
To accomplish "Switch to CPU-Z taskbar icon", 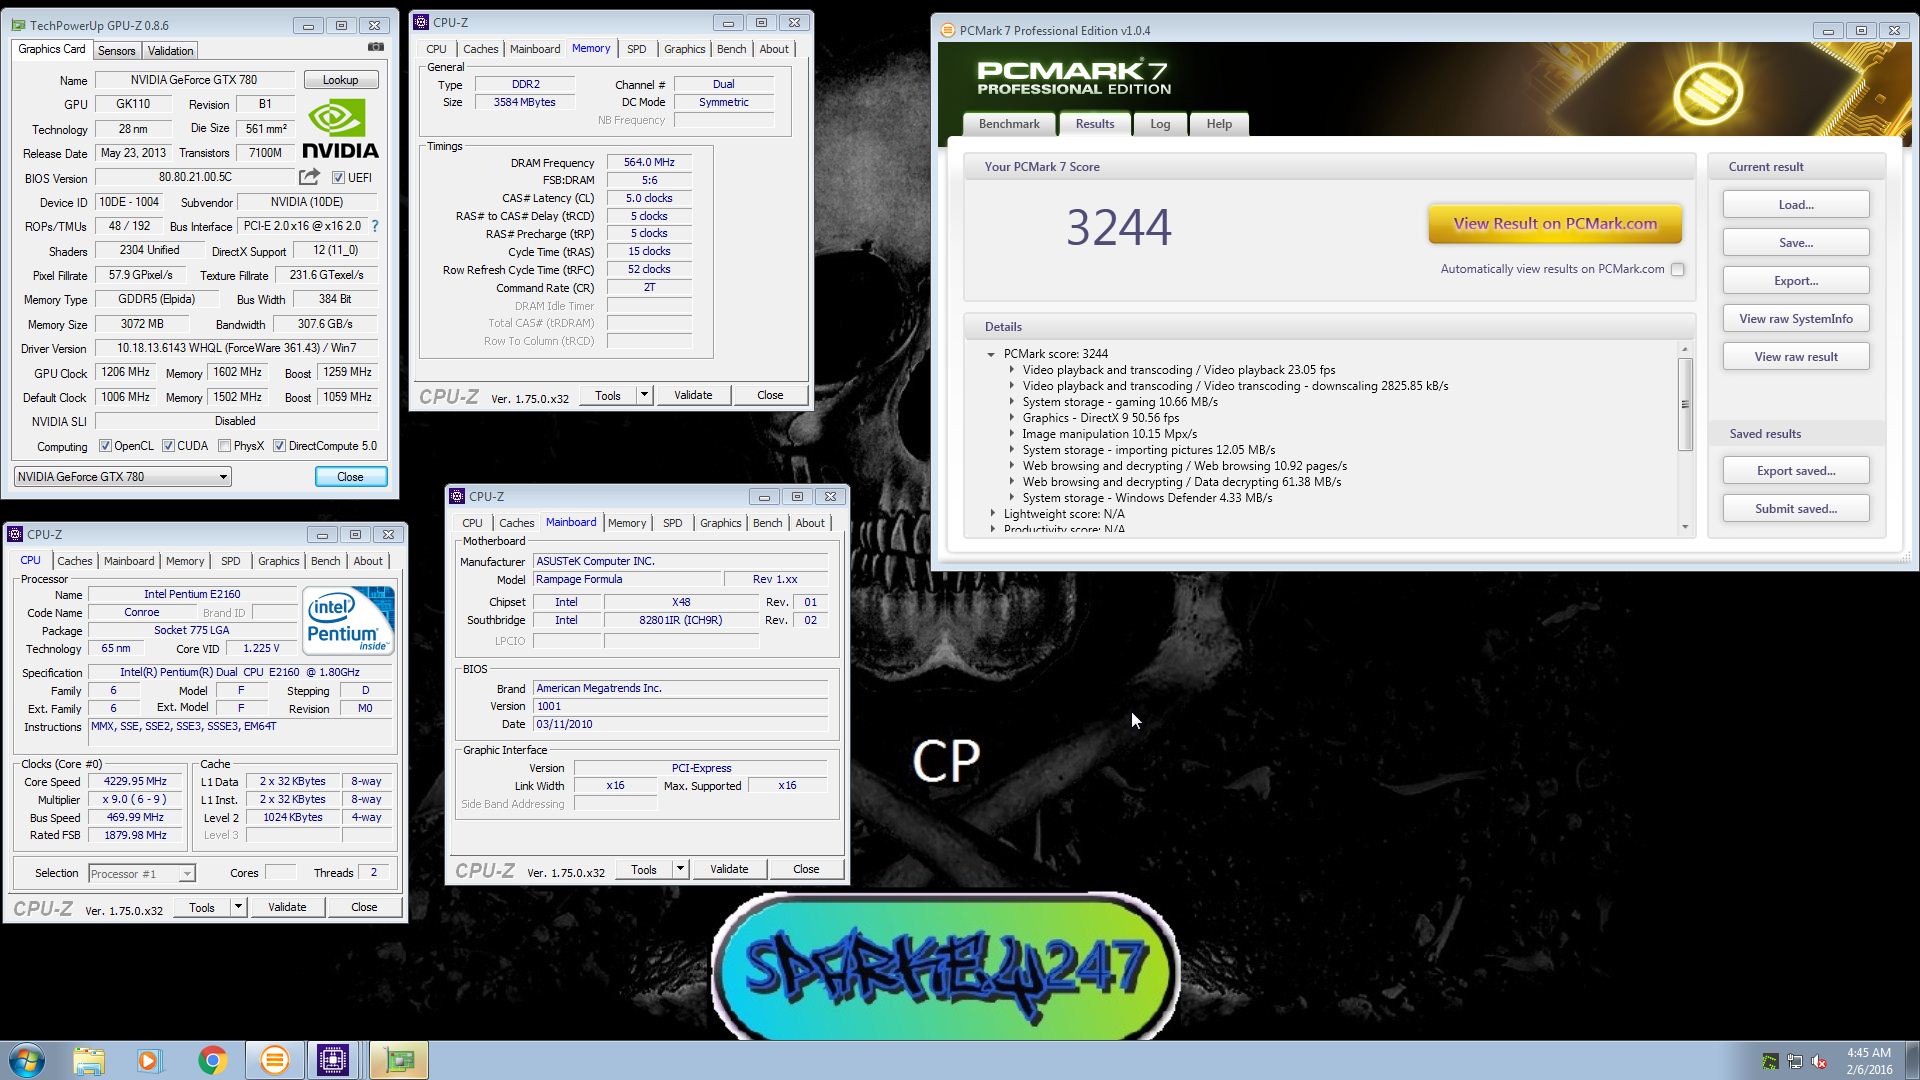I will pyautogui.click(x=332, y=1060).
